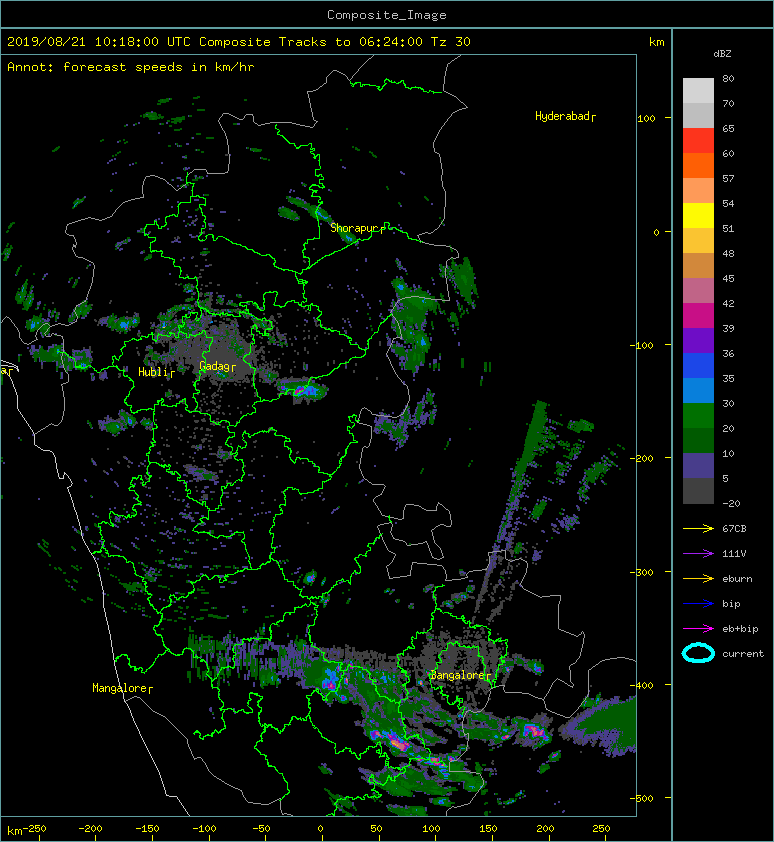Click the 2019/08/21 10:18:00 UTC timestamp
774x842 pixels.
[99, 42]
